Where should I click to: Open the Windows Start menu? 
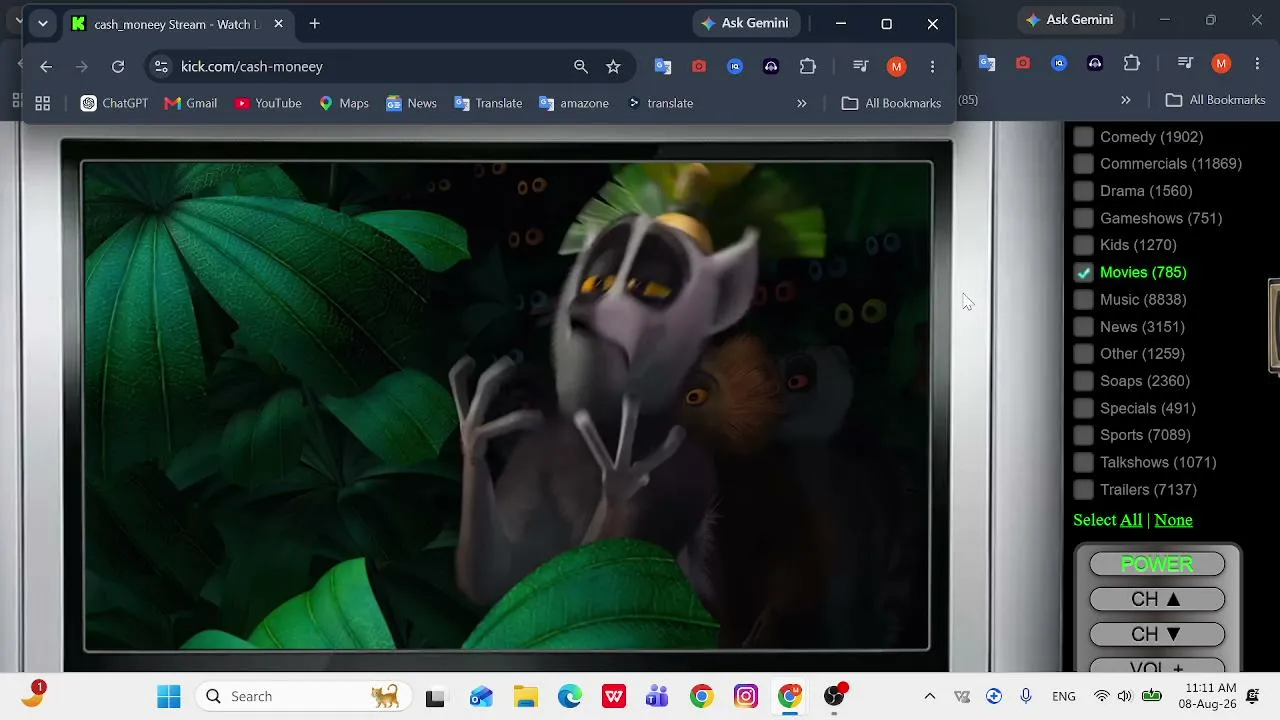tap(169, 696)
